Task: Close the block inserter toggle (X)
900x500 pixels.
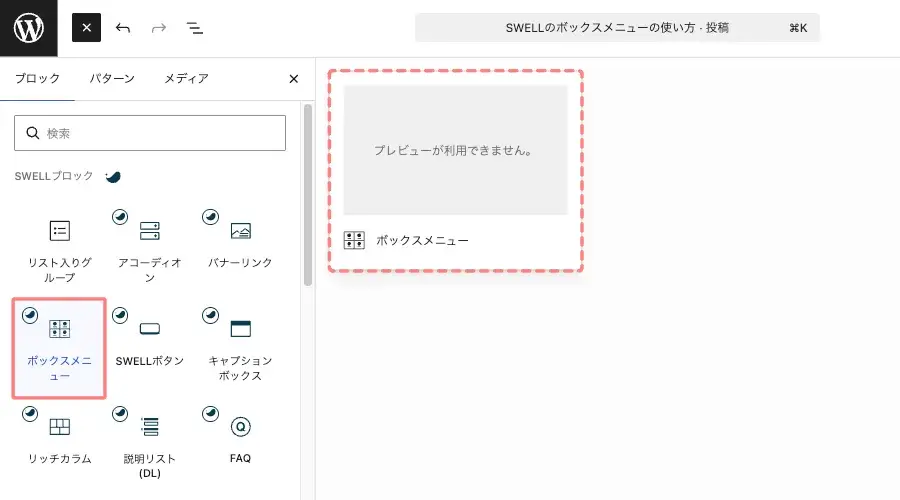Action: click(x=86, y=28)
